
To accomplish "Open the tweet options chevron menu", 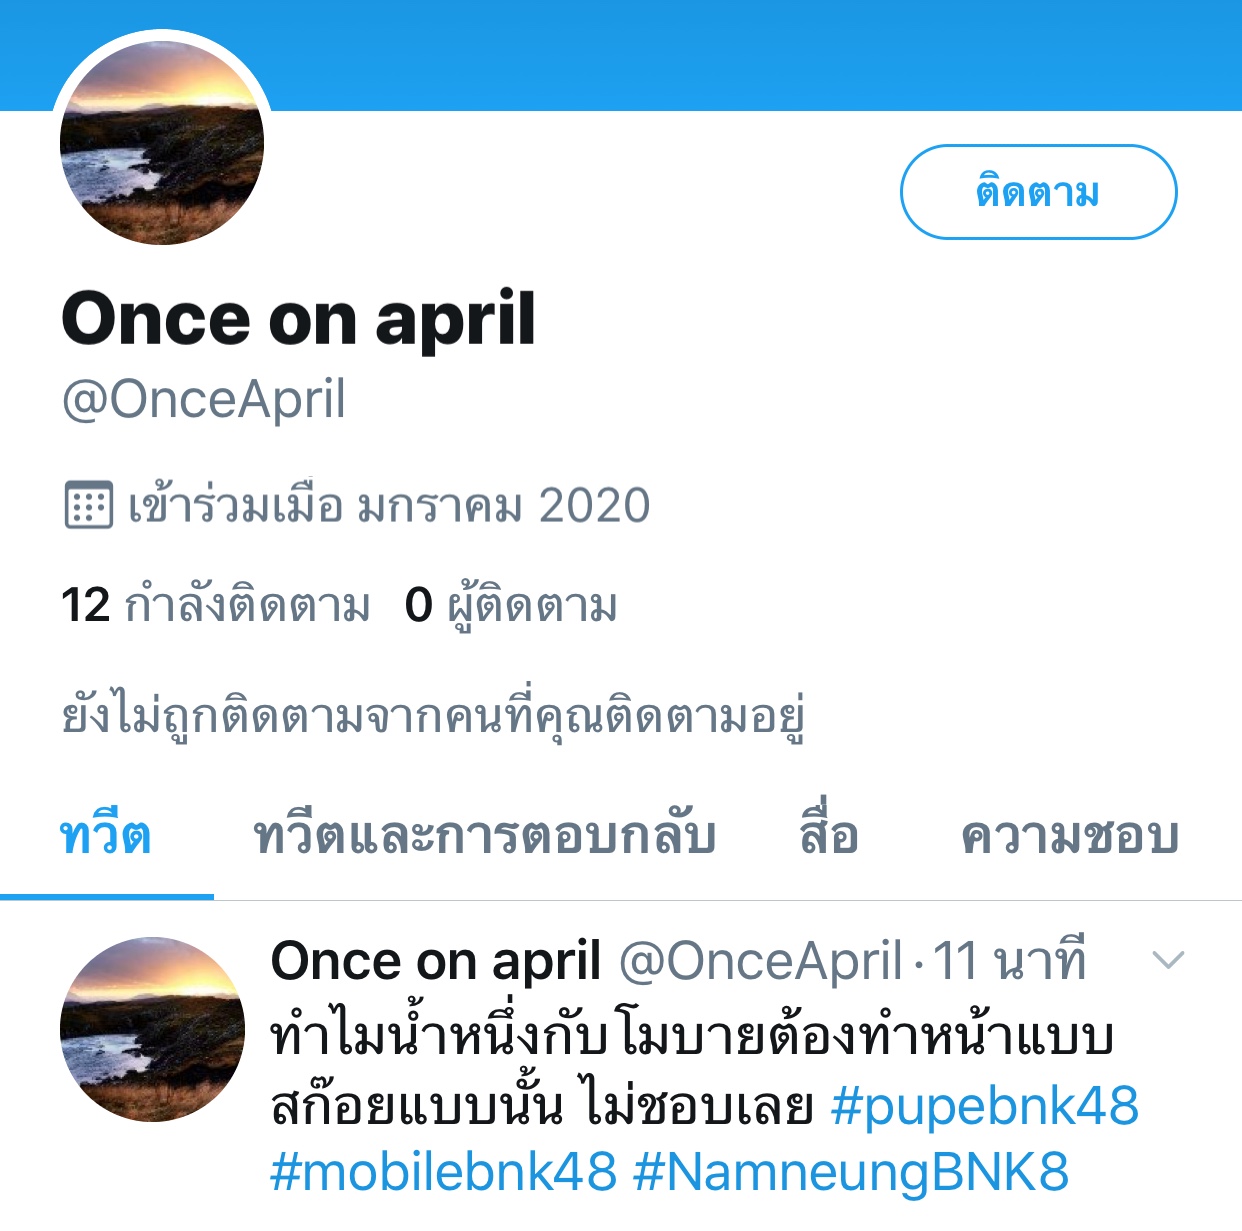I will pyautogui.click(x=1168, y=961).
